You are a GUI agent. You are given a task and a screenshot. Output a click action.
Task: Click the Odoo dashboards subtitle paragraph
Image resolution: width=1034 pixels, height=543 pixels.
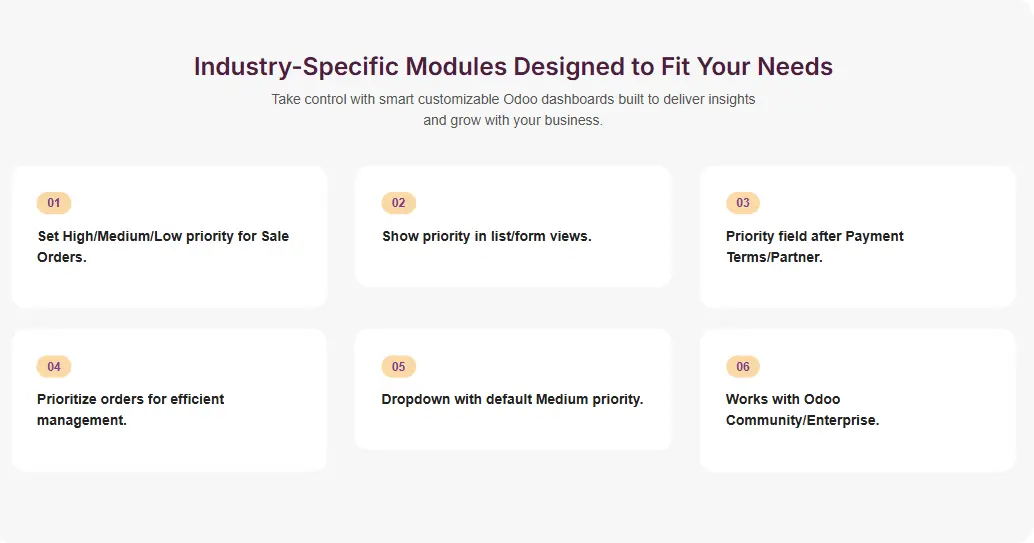click(x=513, y=110)
